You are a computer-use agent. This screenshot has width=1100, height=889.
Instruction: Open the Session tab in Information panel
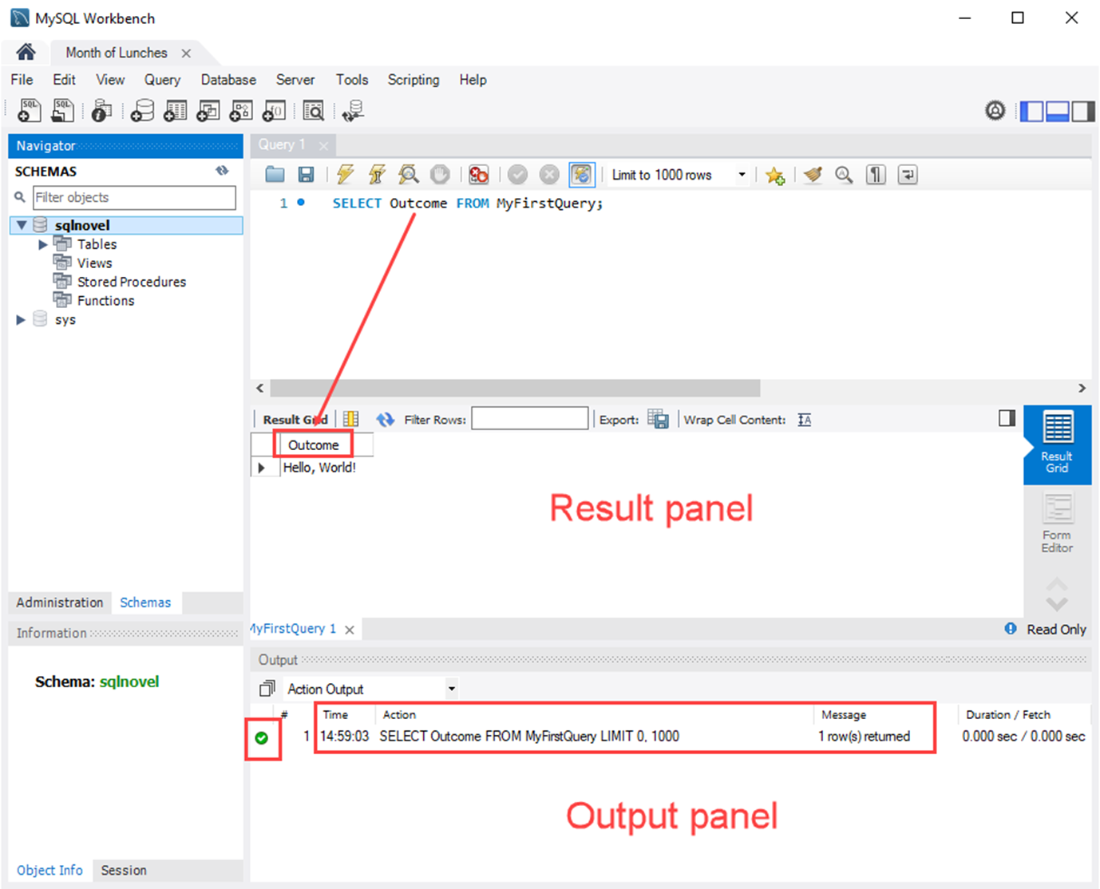click(x=123, y=870)
